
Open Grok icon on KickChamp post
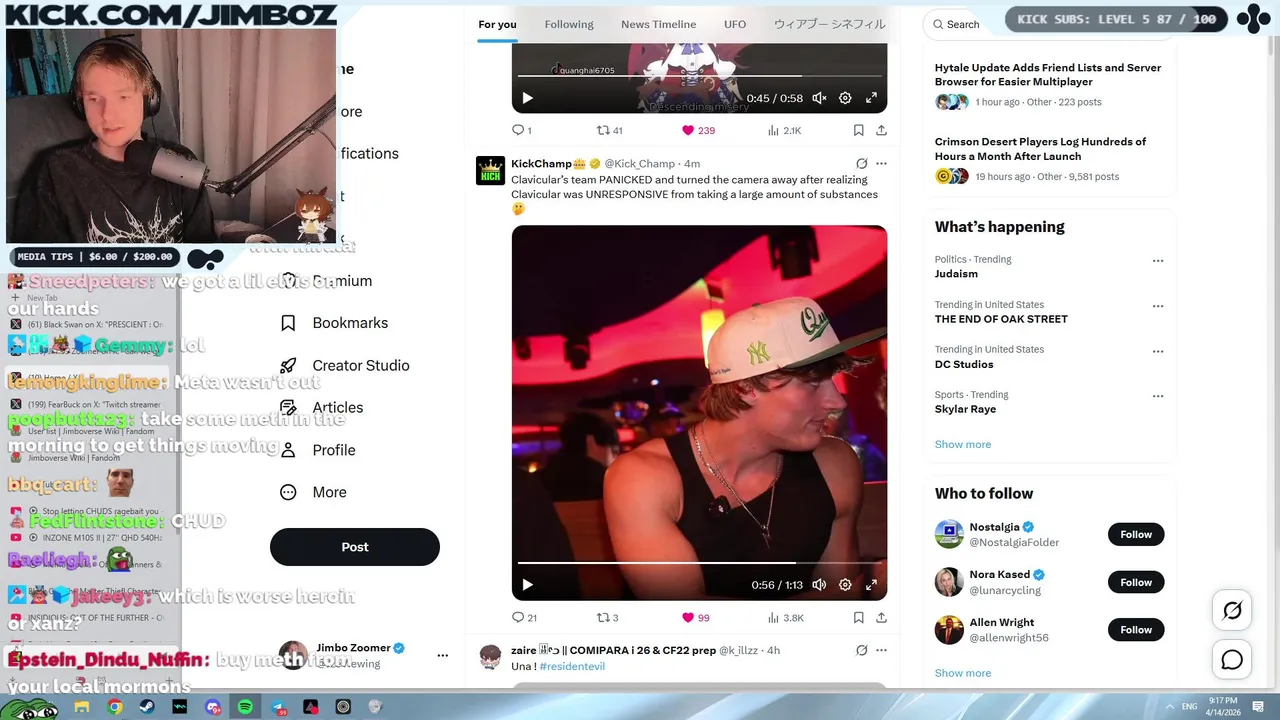pos(861,163)
